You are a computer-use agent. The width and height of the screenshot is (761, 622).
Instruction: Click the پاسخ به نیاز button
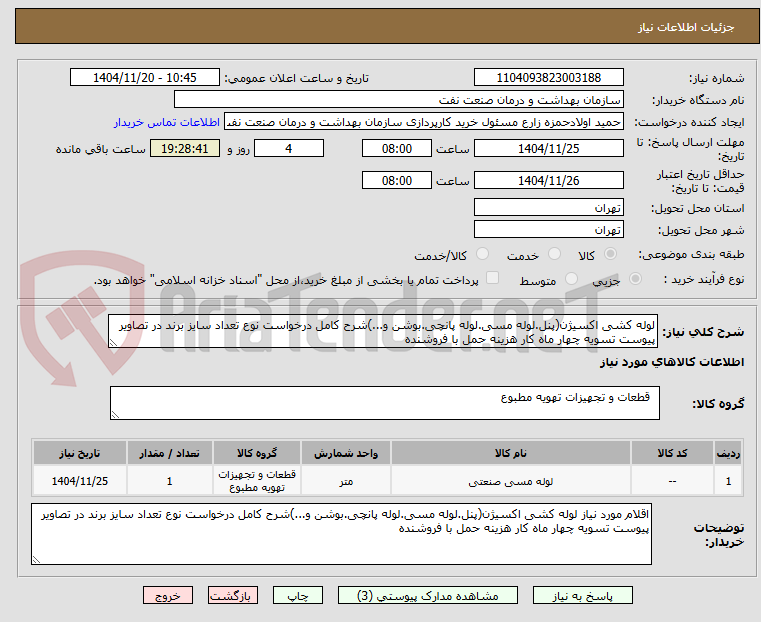(582, 595)
